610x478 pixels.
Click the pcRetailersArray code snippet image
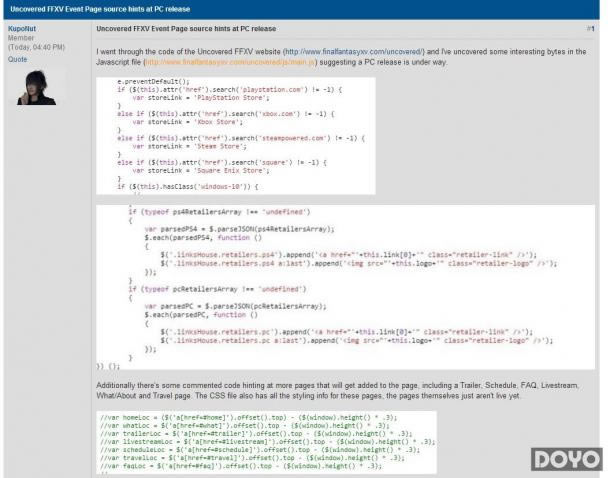coord(345,287)
